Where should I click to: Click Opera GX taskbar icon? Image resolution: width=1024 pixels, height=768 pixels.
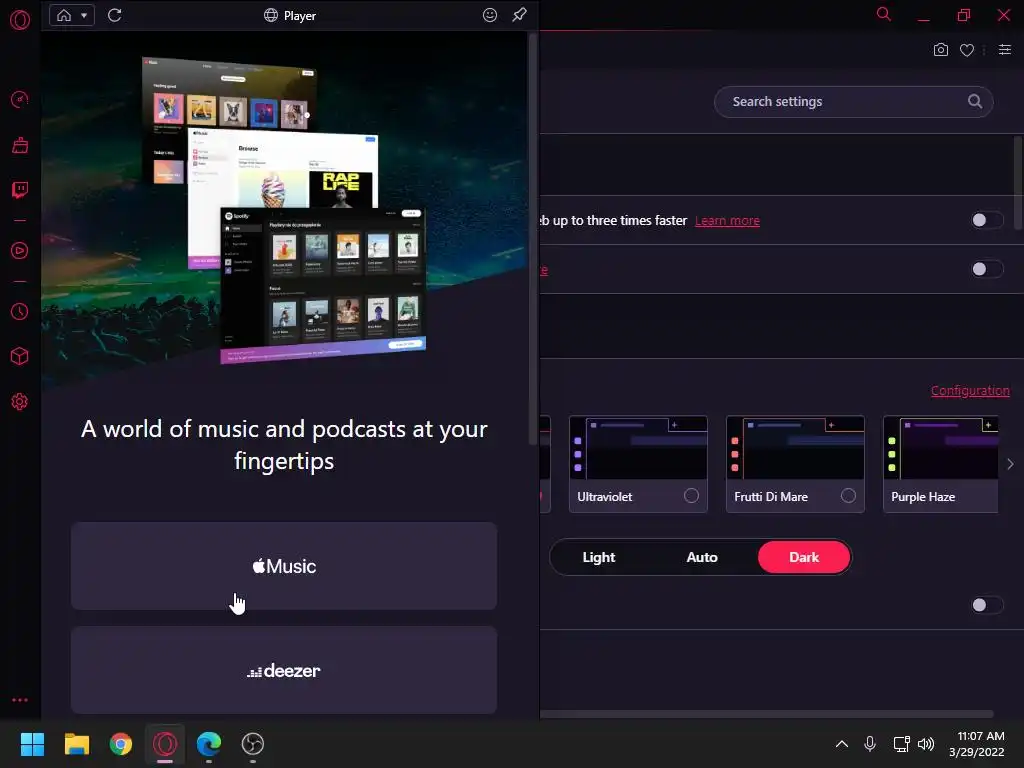pos(165,744)
